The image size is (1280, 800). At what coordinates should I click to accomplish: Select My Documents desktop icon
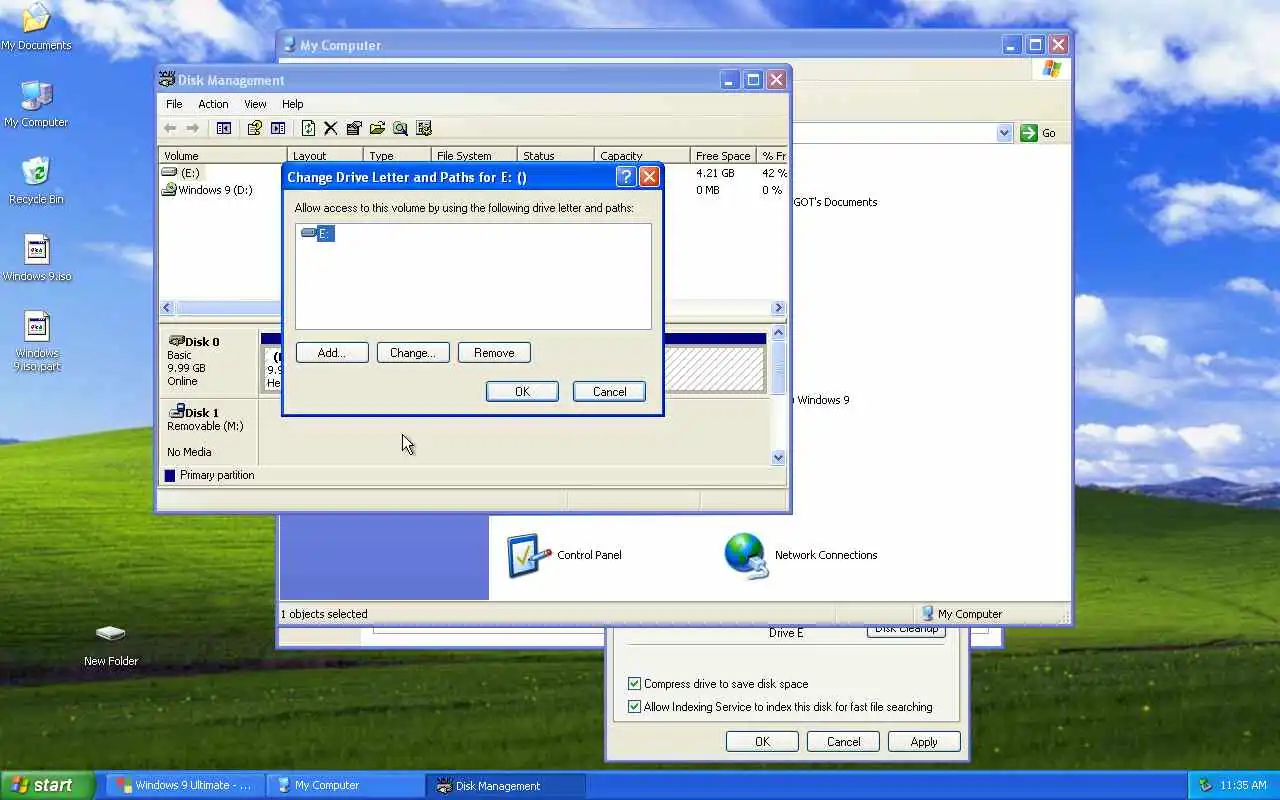(36, 27)
